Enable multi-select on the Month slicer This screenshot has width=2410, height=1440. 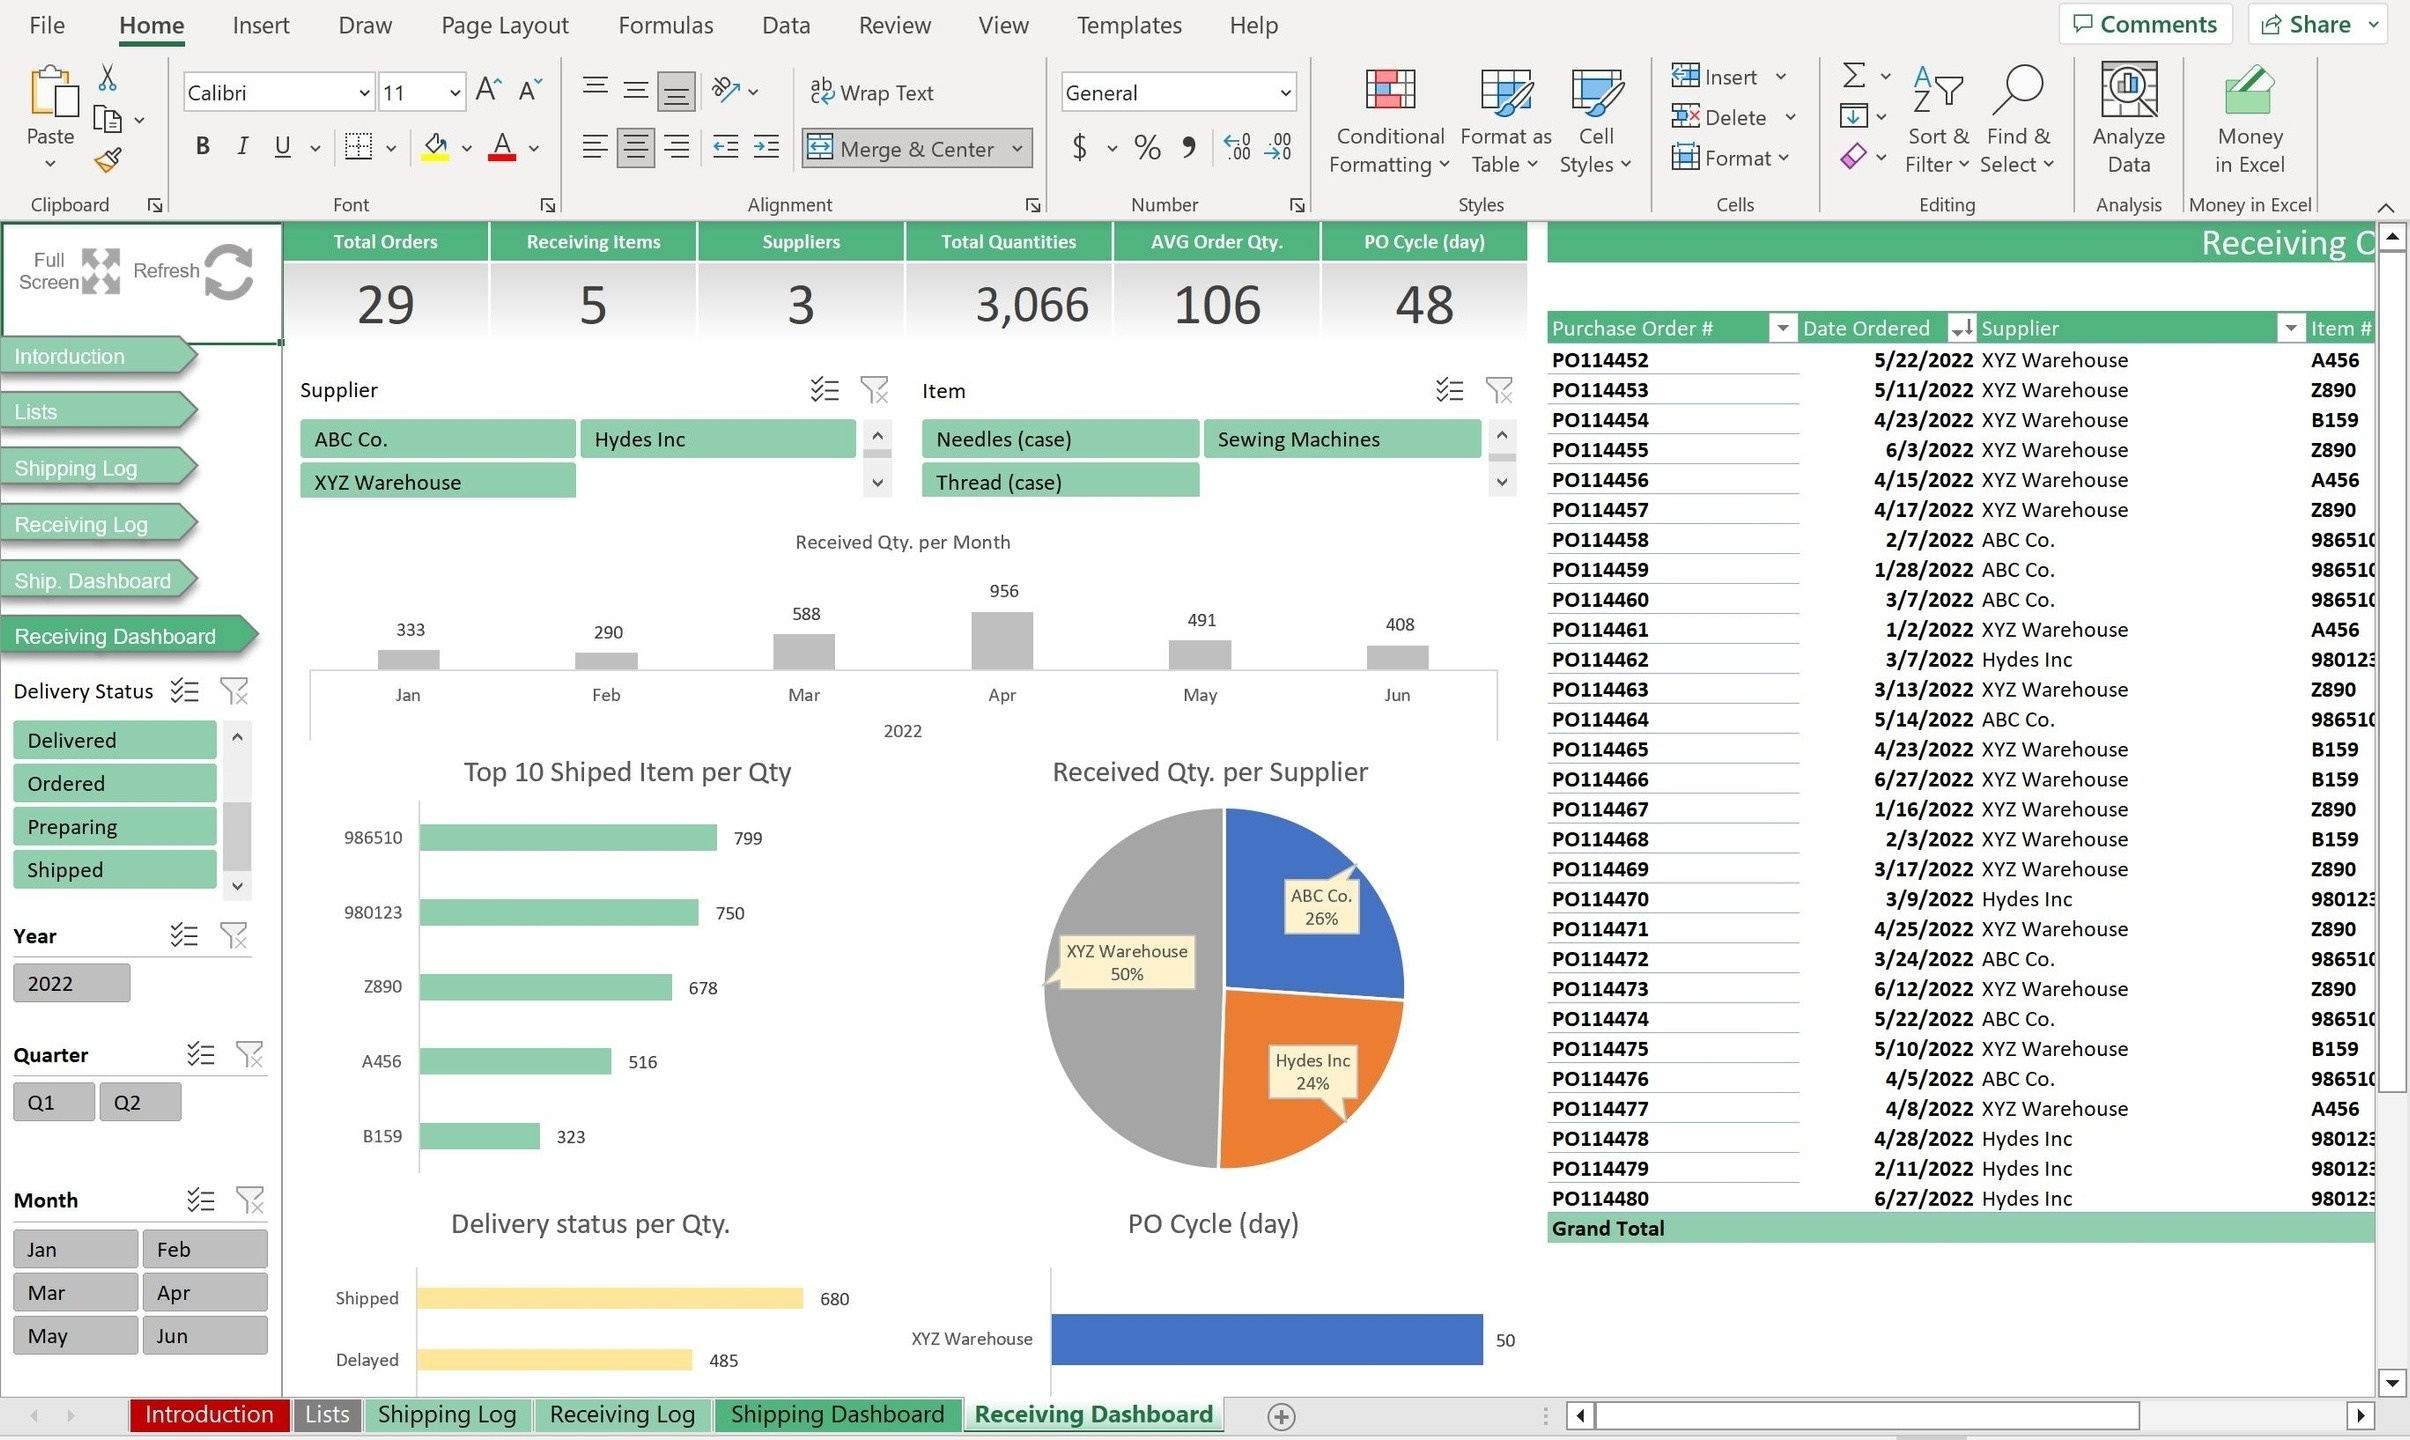coord(201,1199)
